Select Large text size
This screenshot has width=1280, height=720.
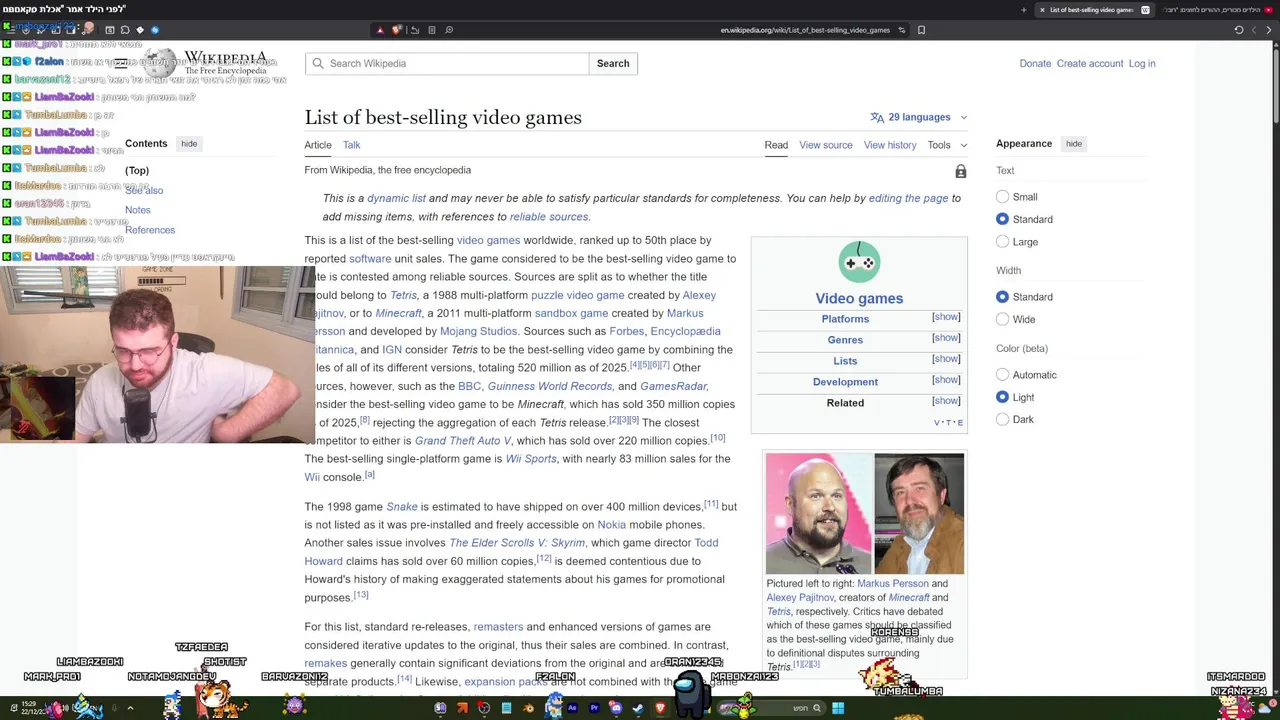(1002, 242)
